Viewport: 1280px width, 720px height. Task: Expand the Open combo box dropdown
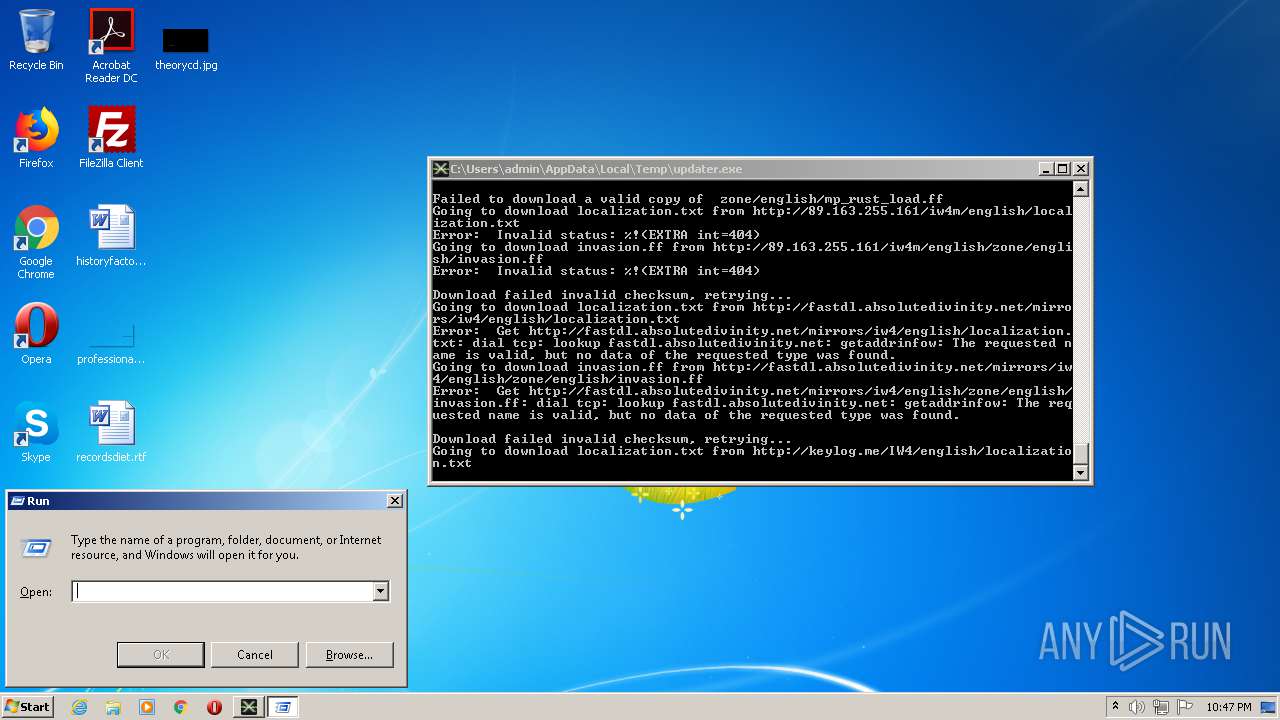click(x=380, y=591)
